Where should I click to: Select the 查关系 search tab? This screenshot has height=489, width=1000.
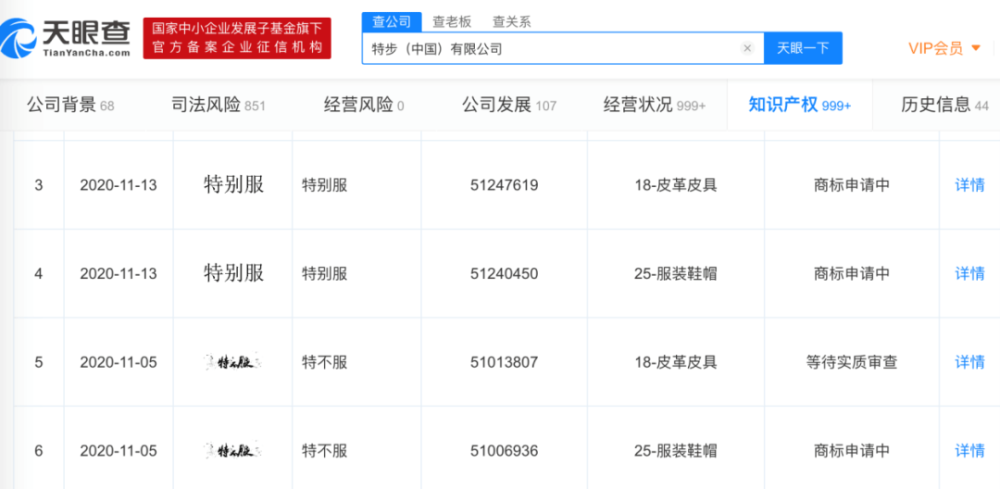[511, 22]
